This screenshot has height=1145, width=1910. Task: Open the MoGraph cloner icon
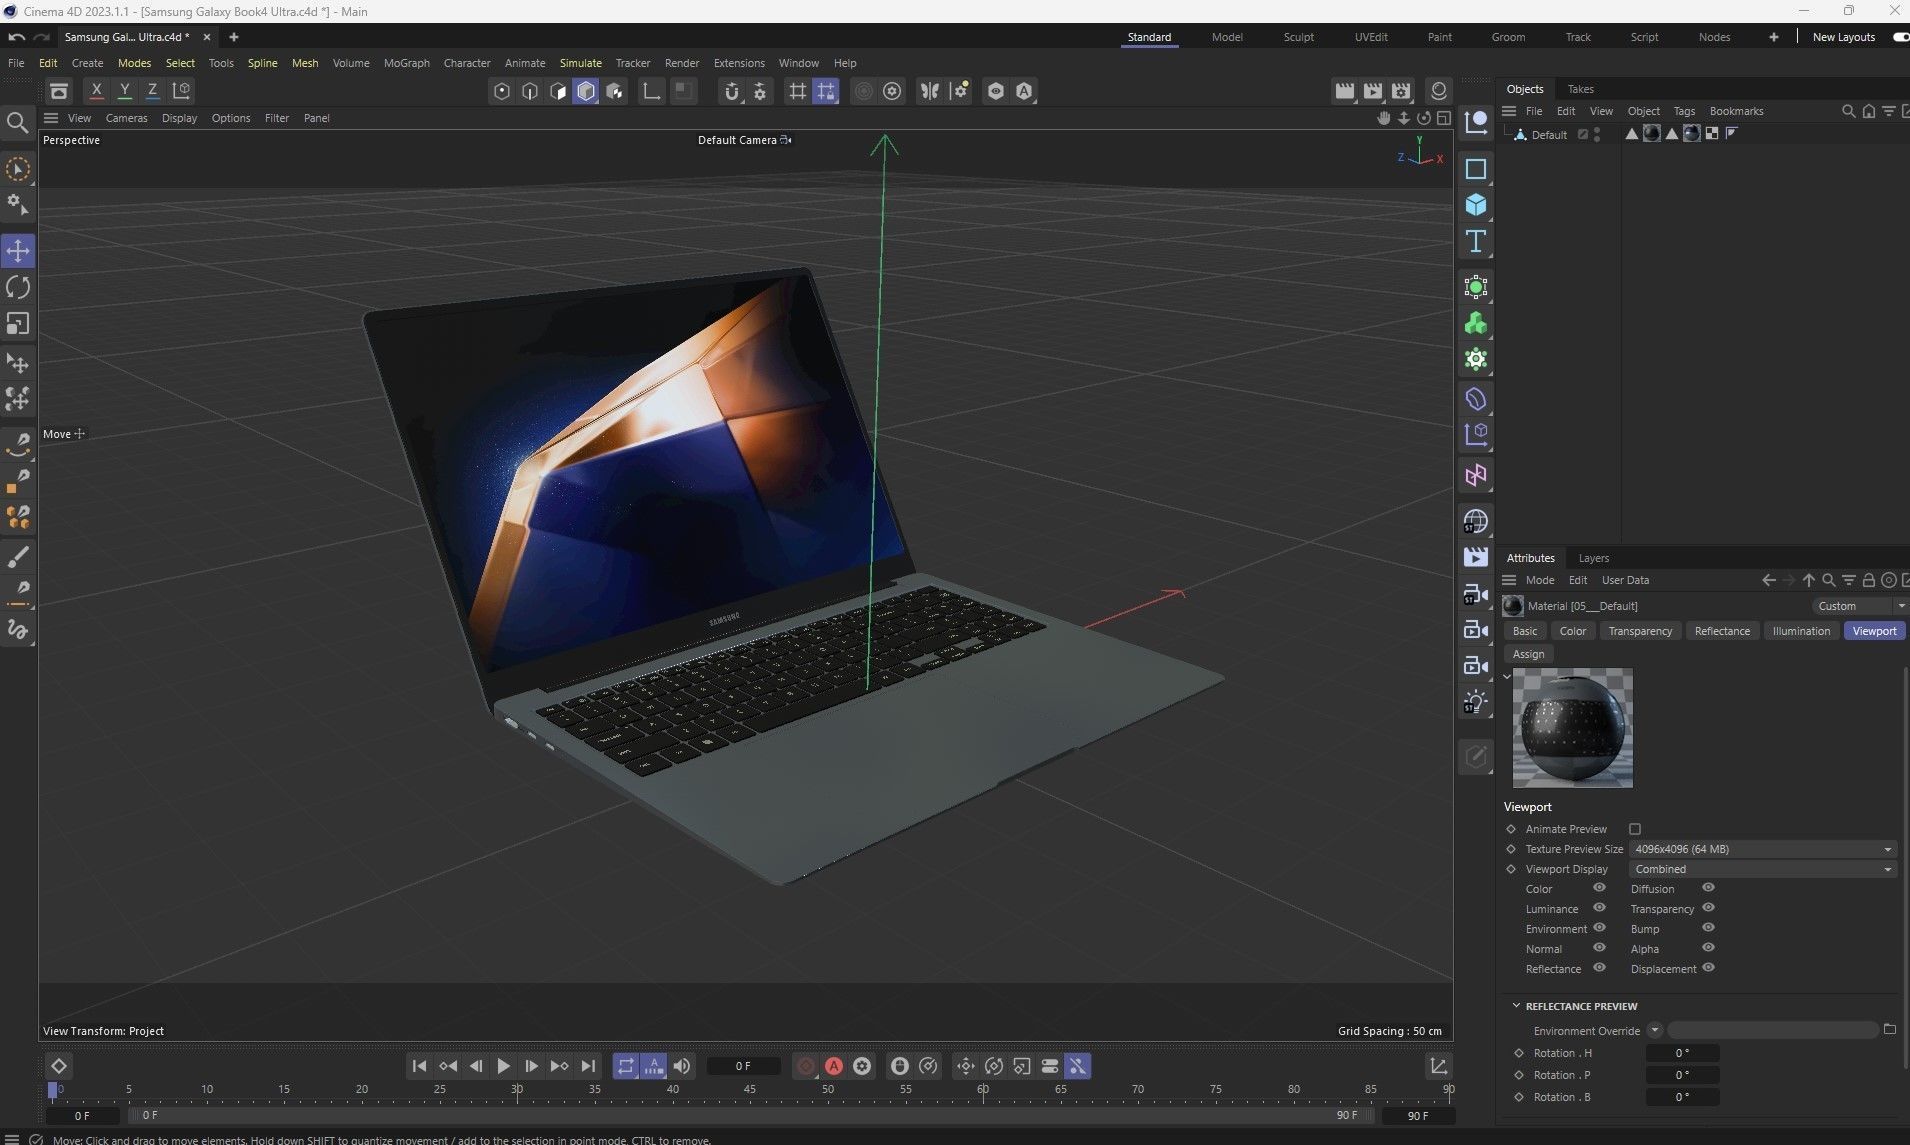1476,323
